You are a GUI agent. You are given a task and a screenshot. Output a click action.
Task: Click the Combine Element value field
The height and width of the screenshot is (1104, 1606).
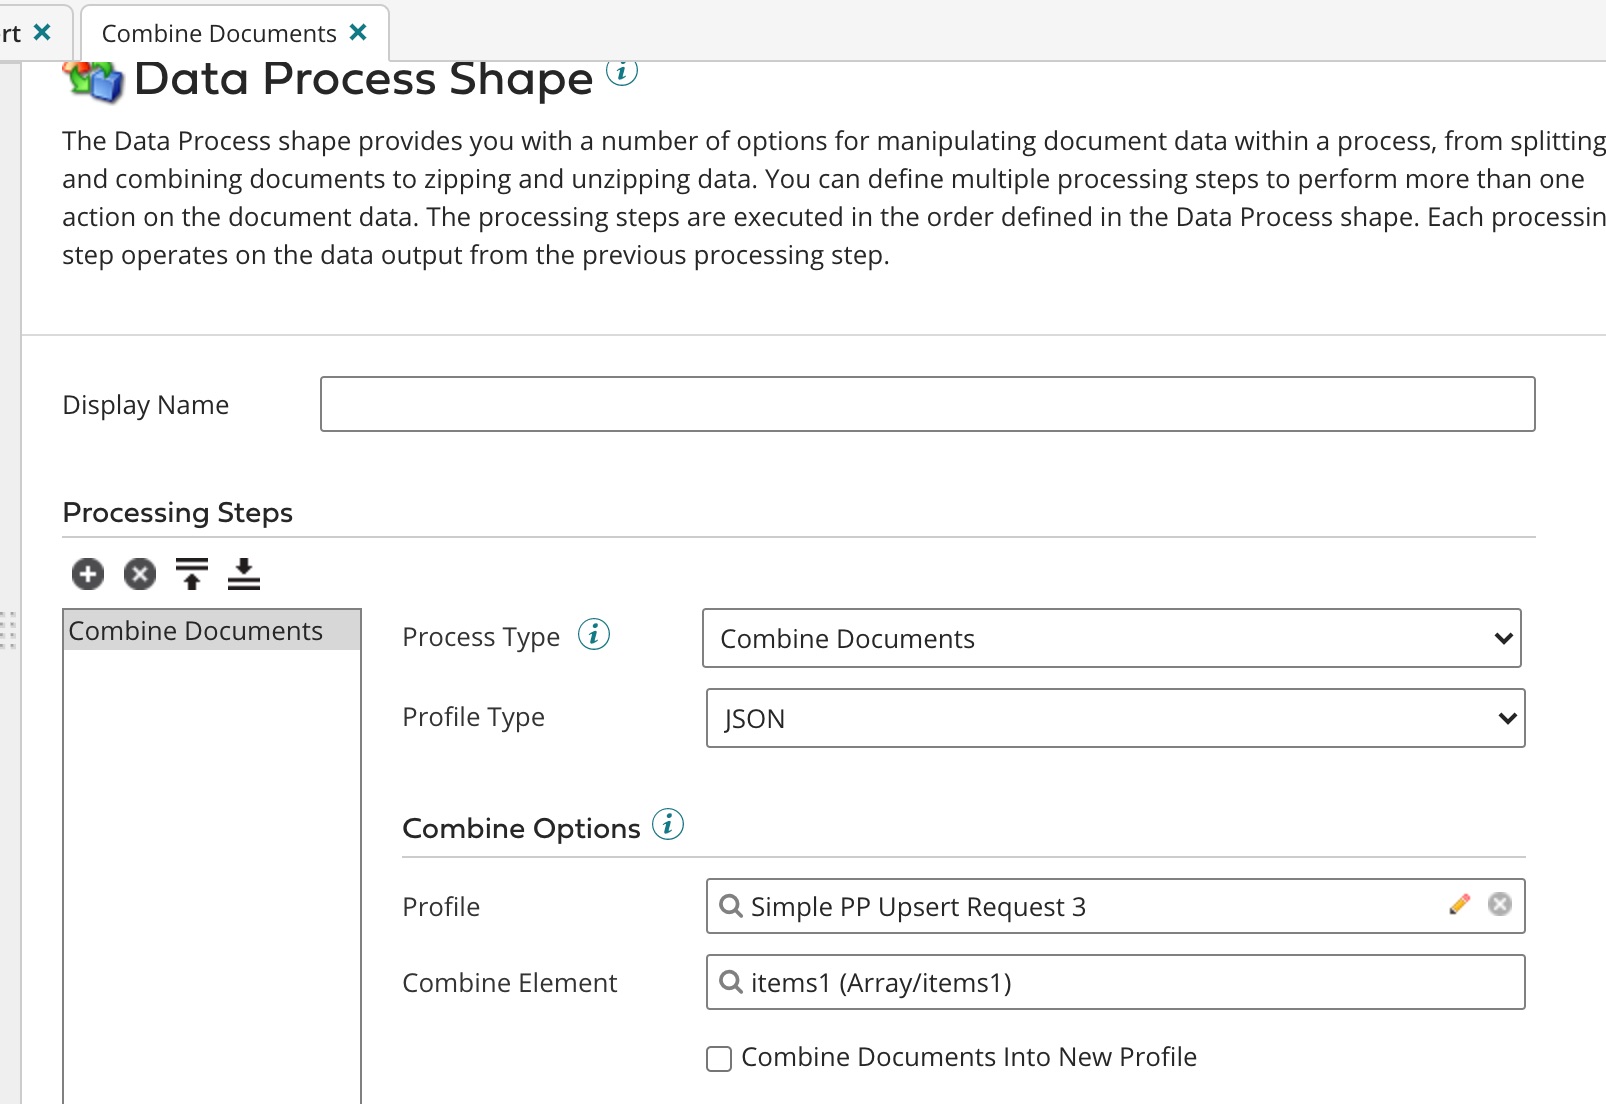(1000, 983)
